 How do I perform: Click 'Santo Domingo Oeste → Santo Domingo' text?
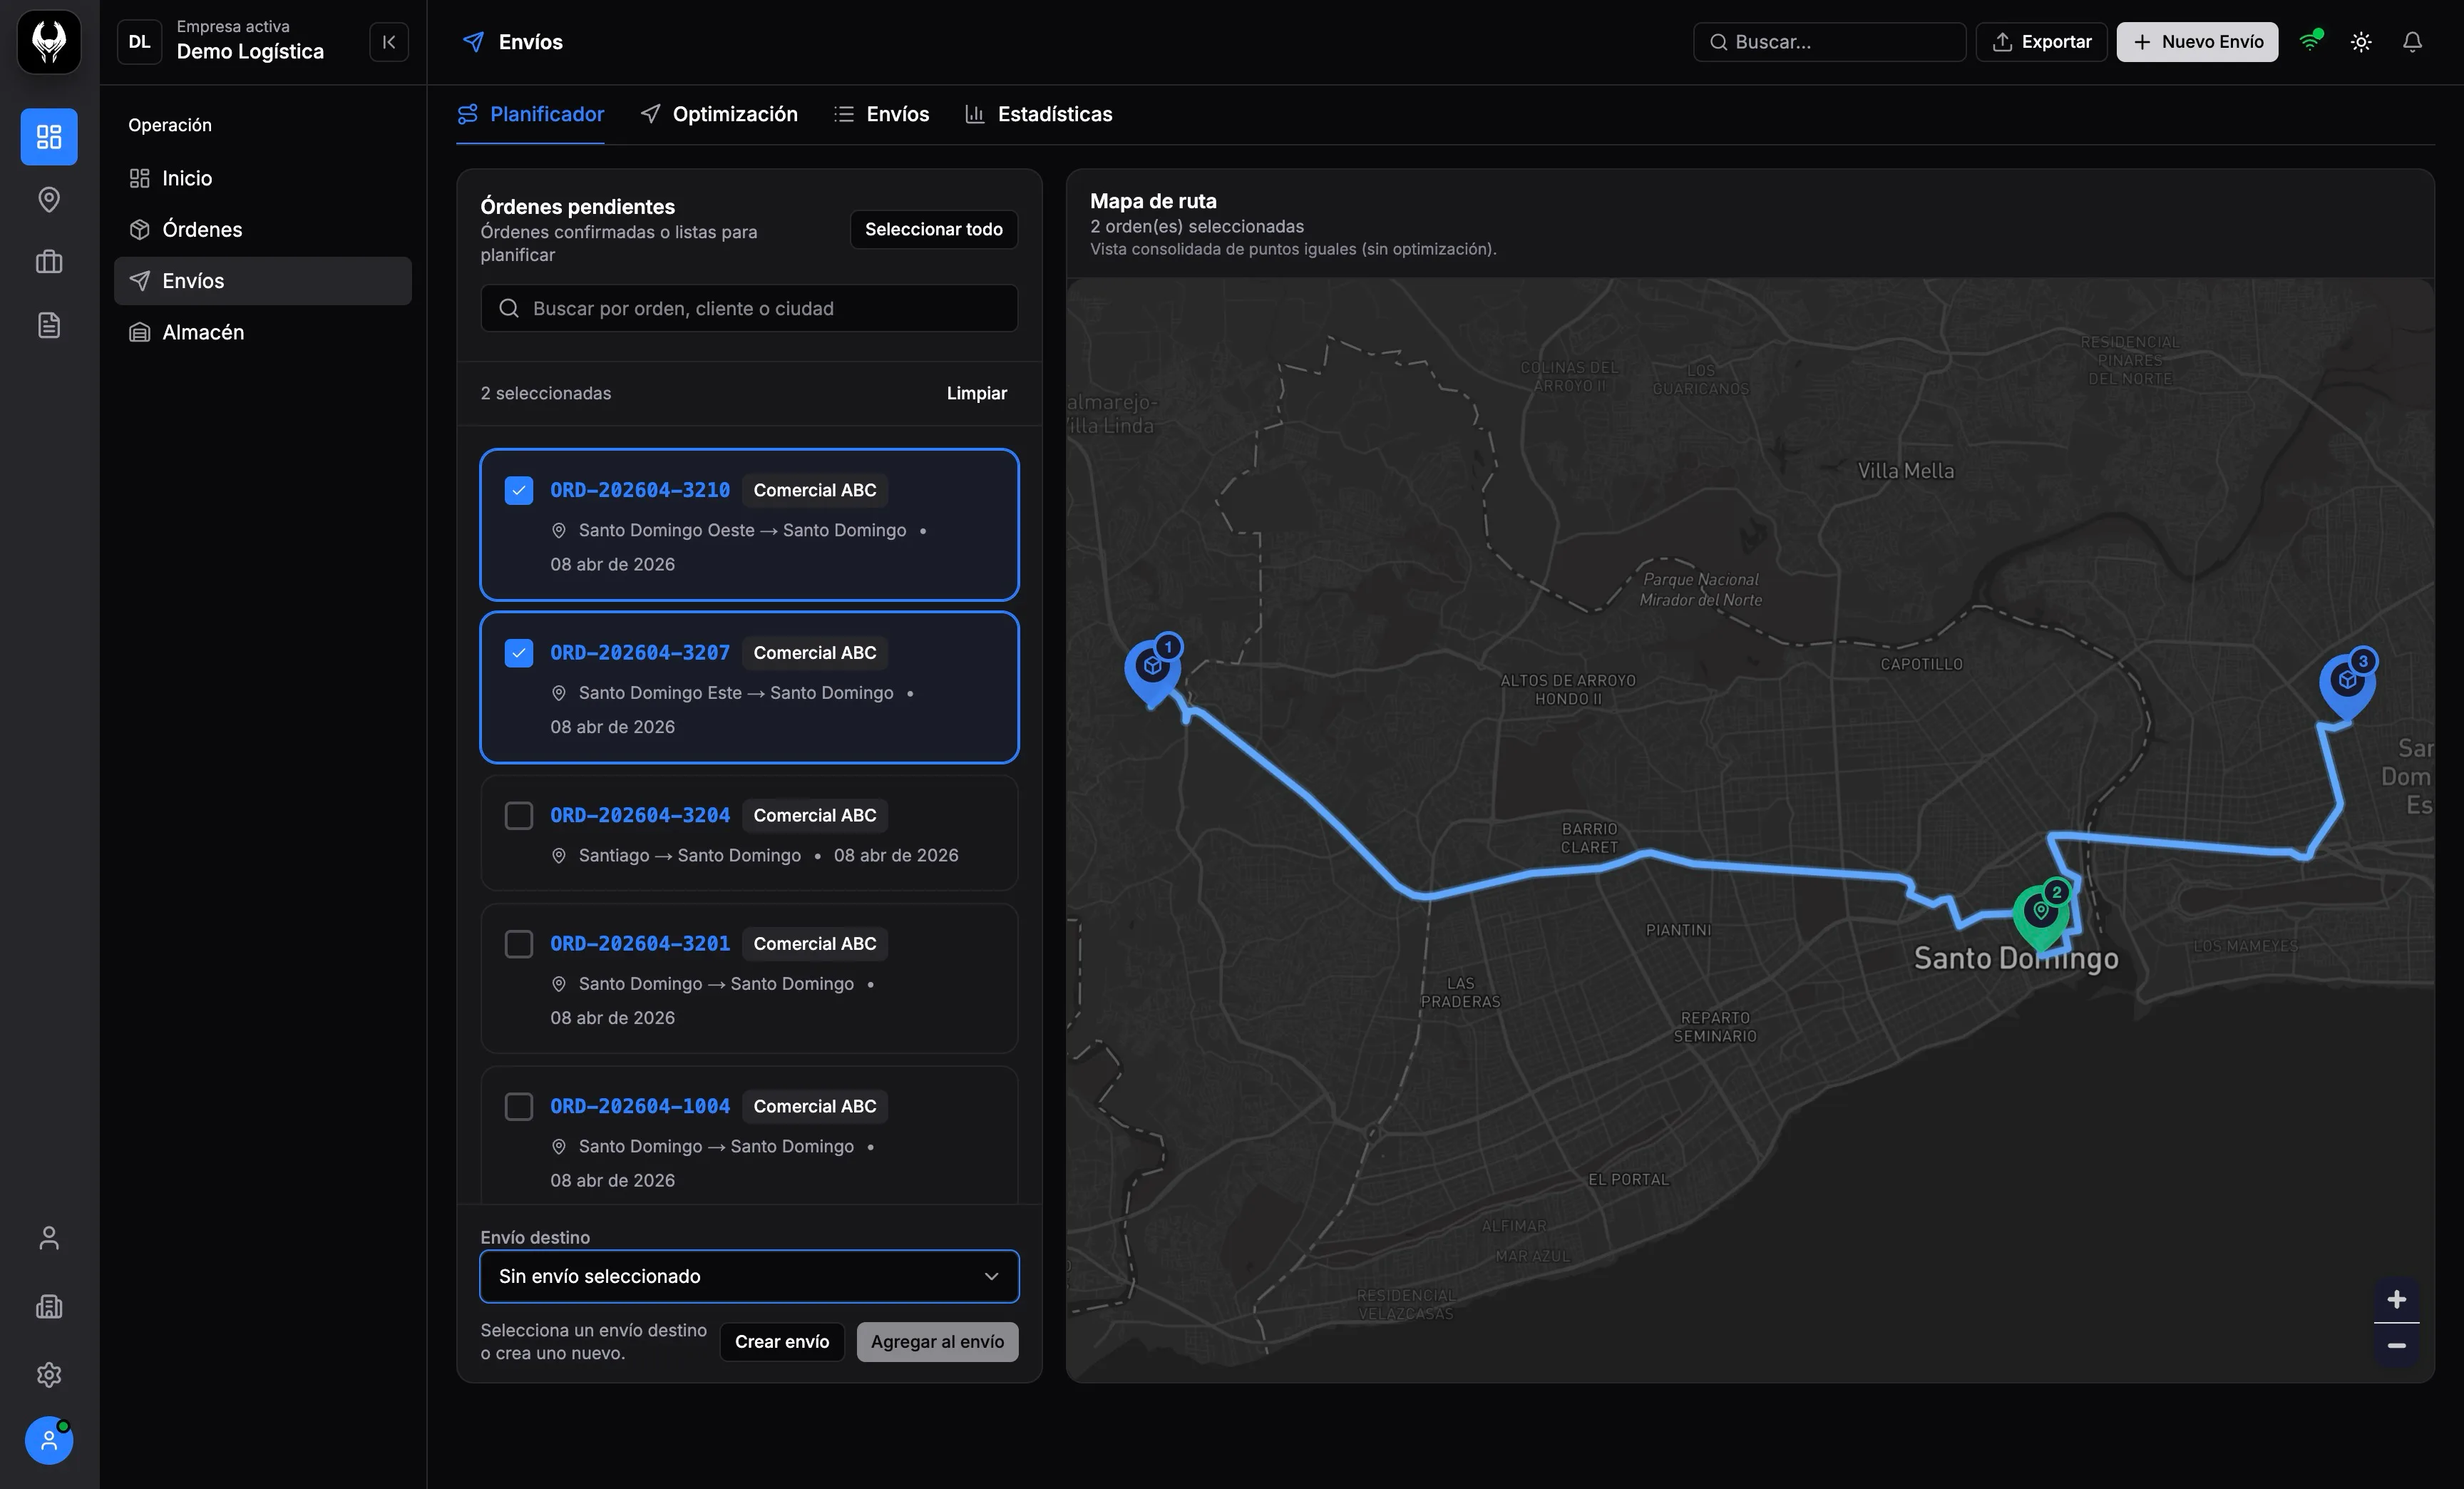(x=742, y=530)
